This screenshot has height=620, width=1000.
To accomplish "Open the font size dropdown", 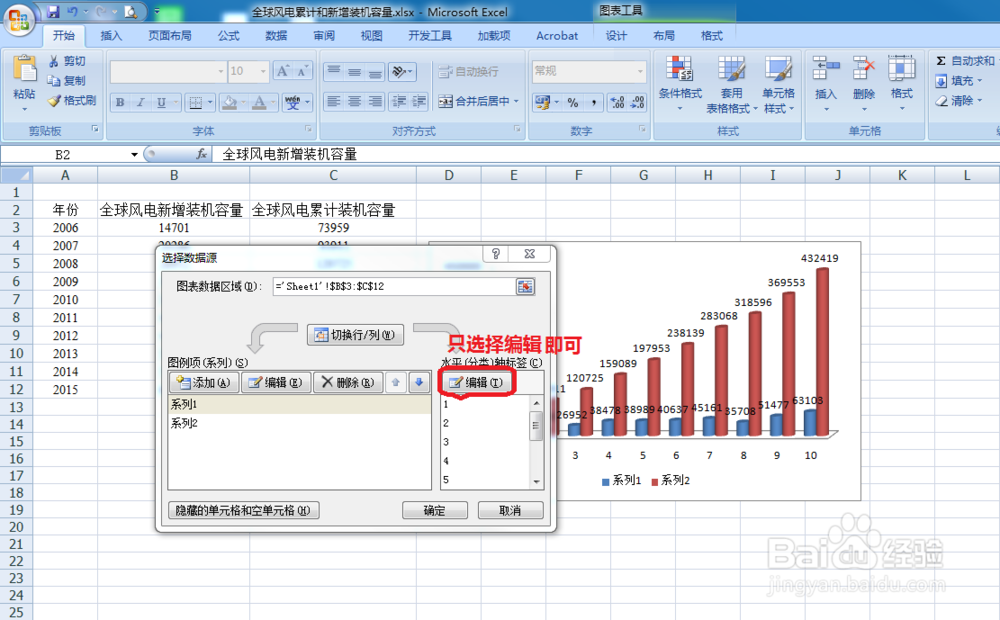I will 263,71.
